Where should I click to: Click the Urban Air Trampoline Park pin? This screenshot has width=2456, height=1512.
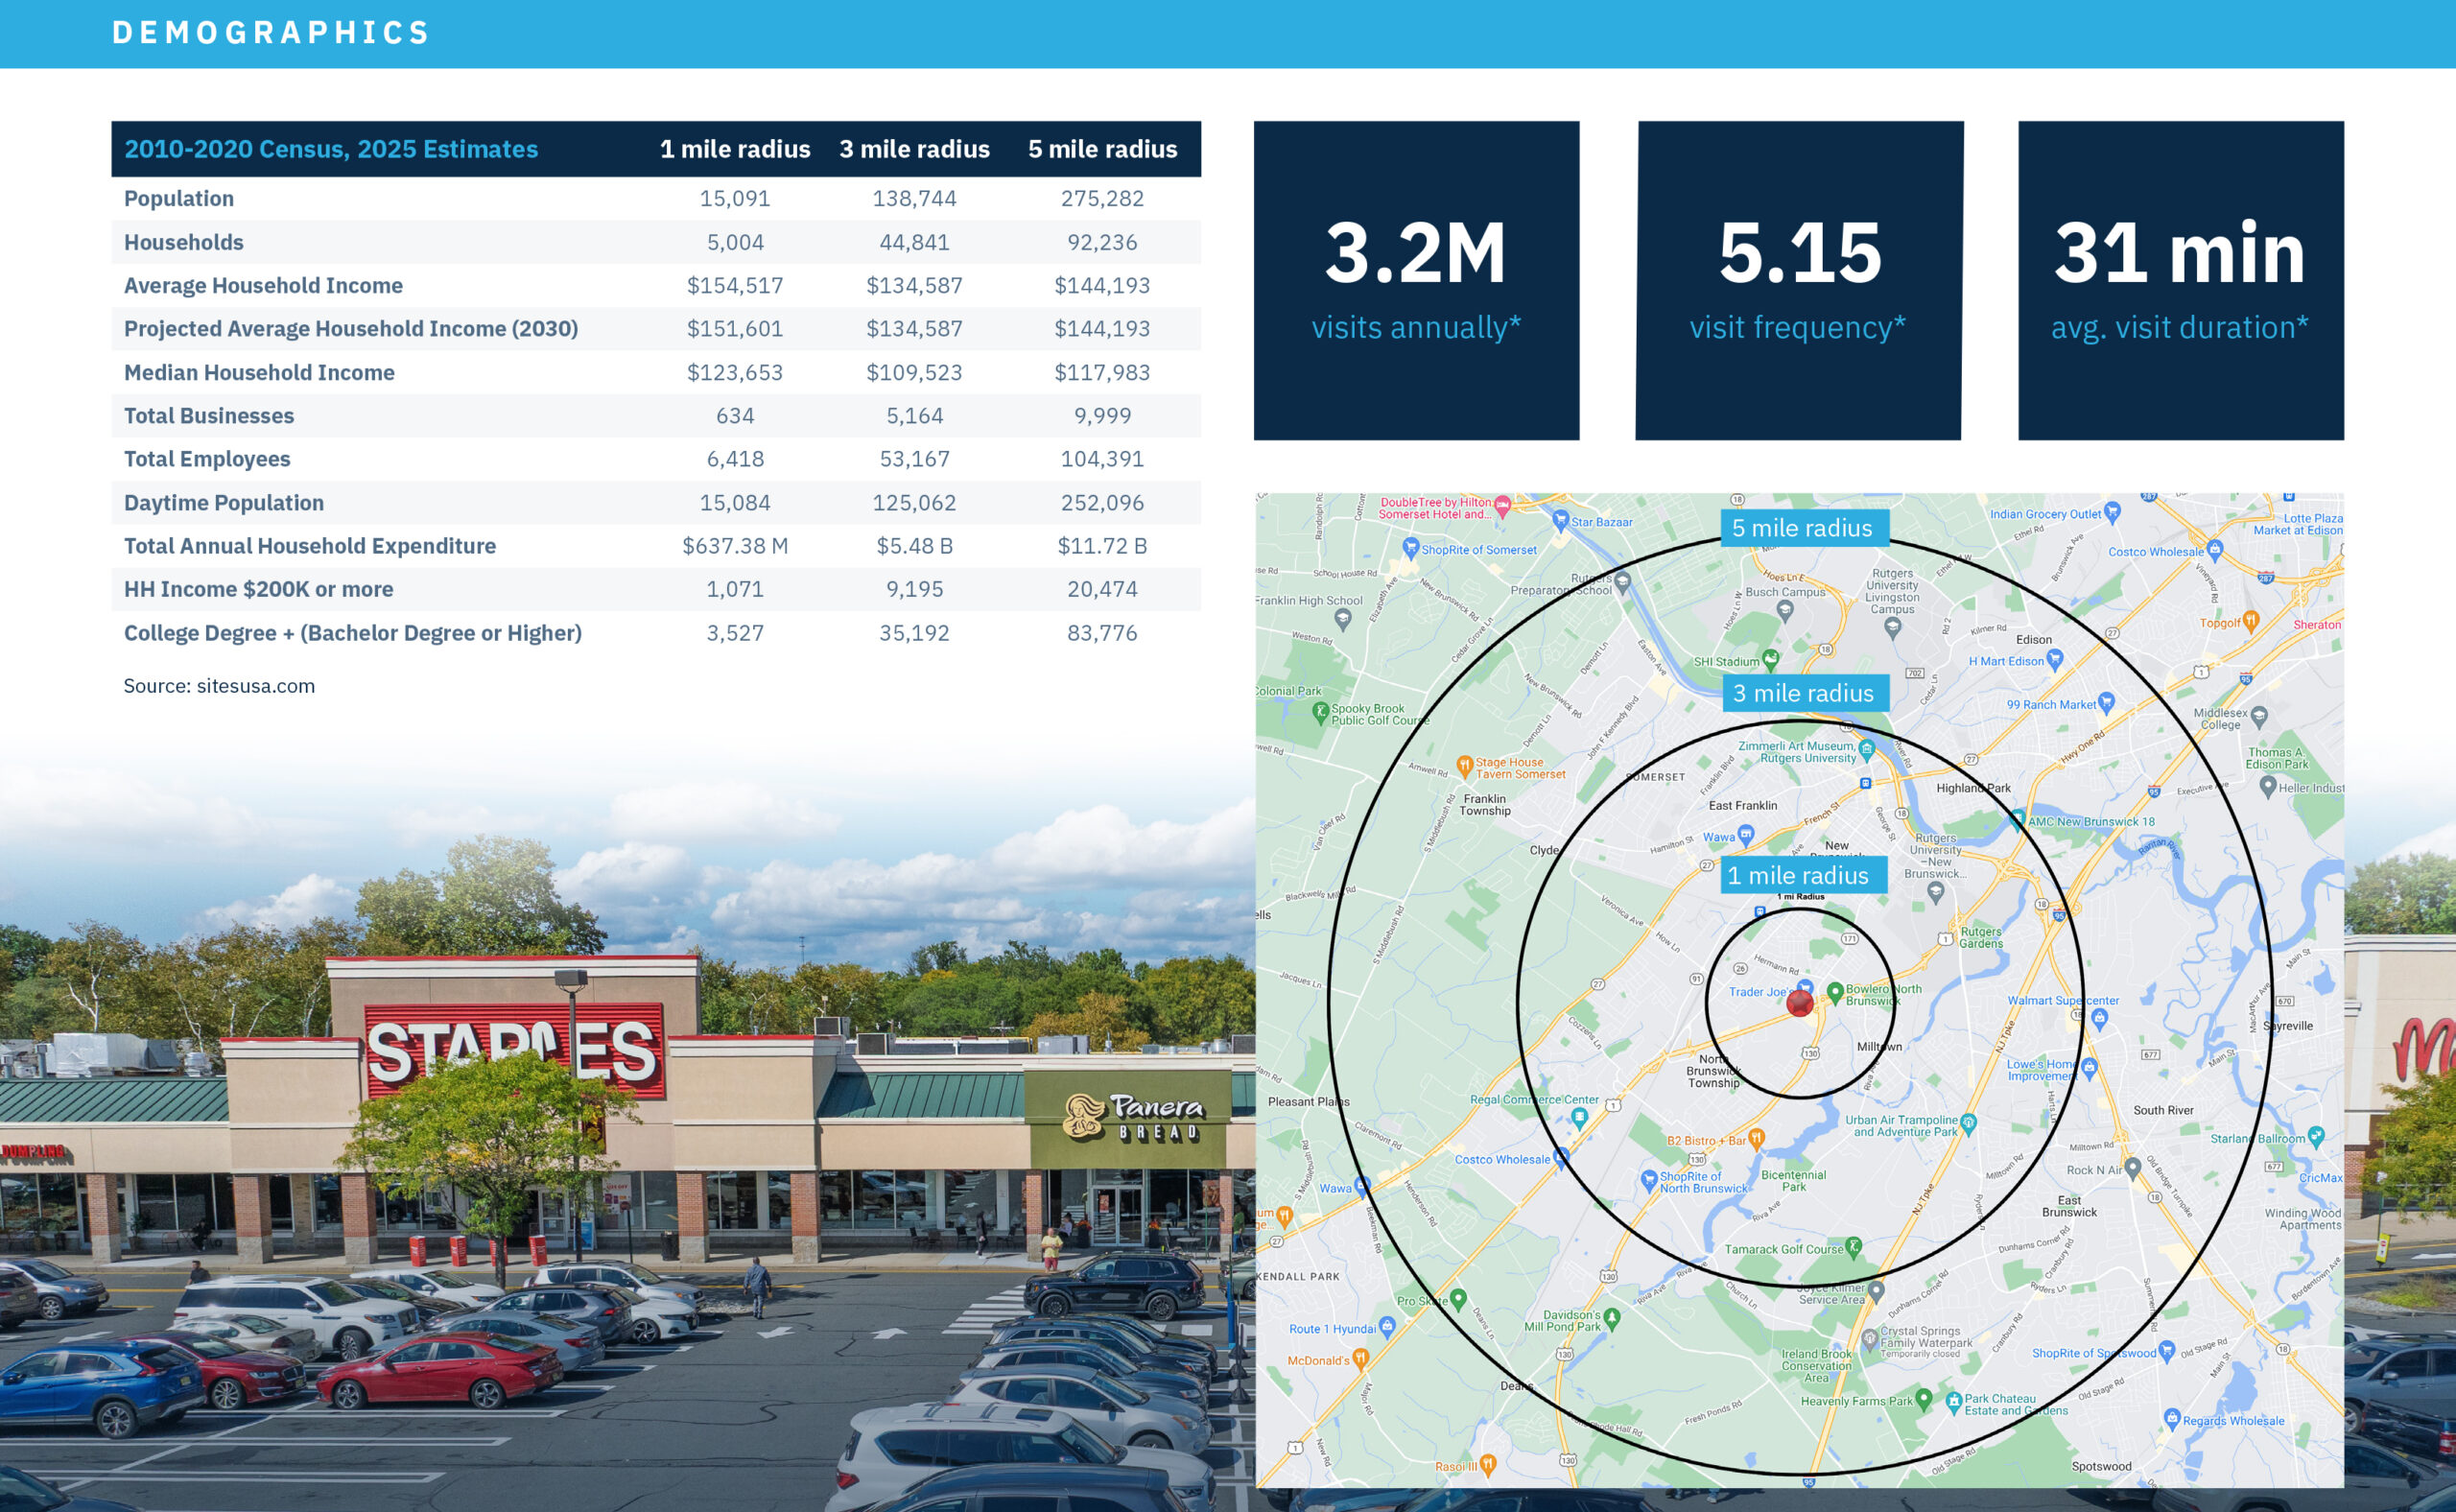click(1968, 1123)
